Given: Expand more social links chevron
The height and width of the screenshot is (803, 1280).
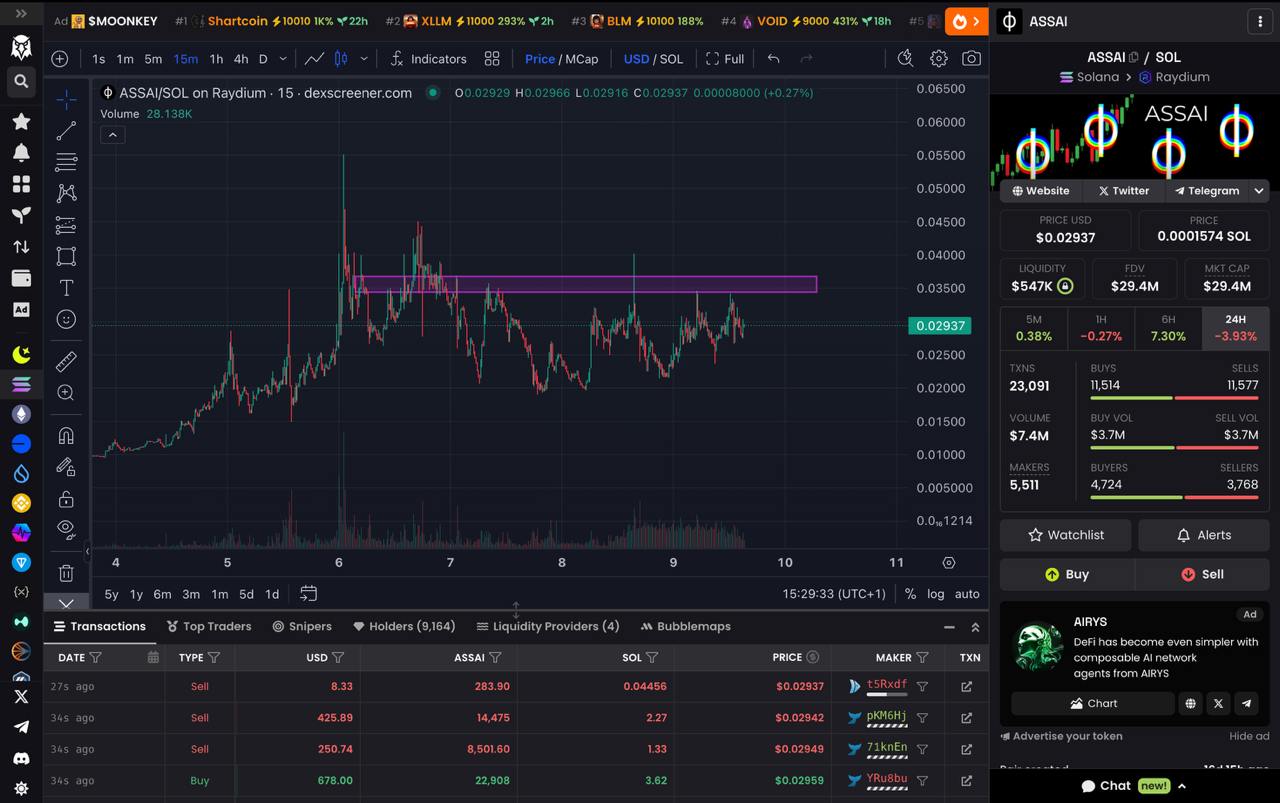Looking at the screenshot, I should tap(1259, 190).
